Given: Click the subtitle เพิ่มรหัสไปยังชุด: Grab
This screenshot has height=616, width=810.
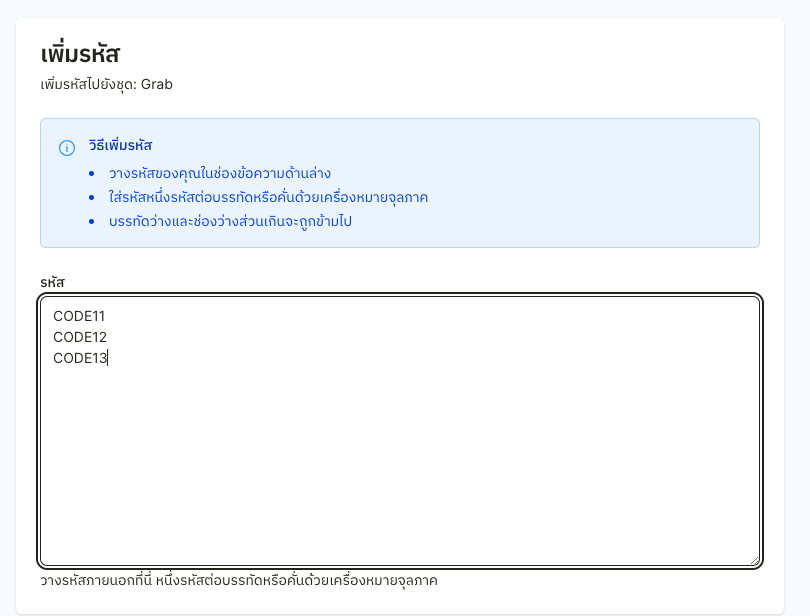Looking at the screenshot, I should click(106, 84).
